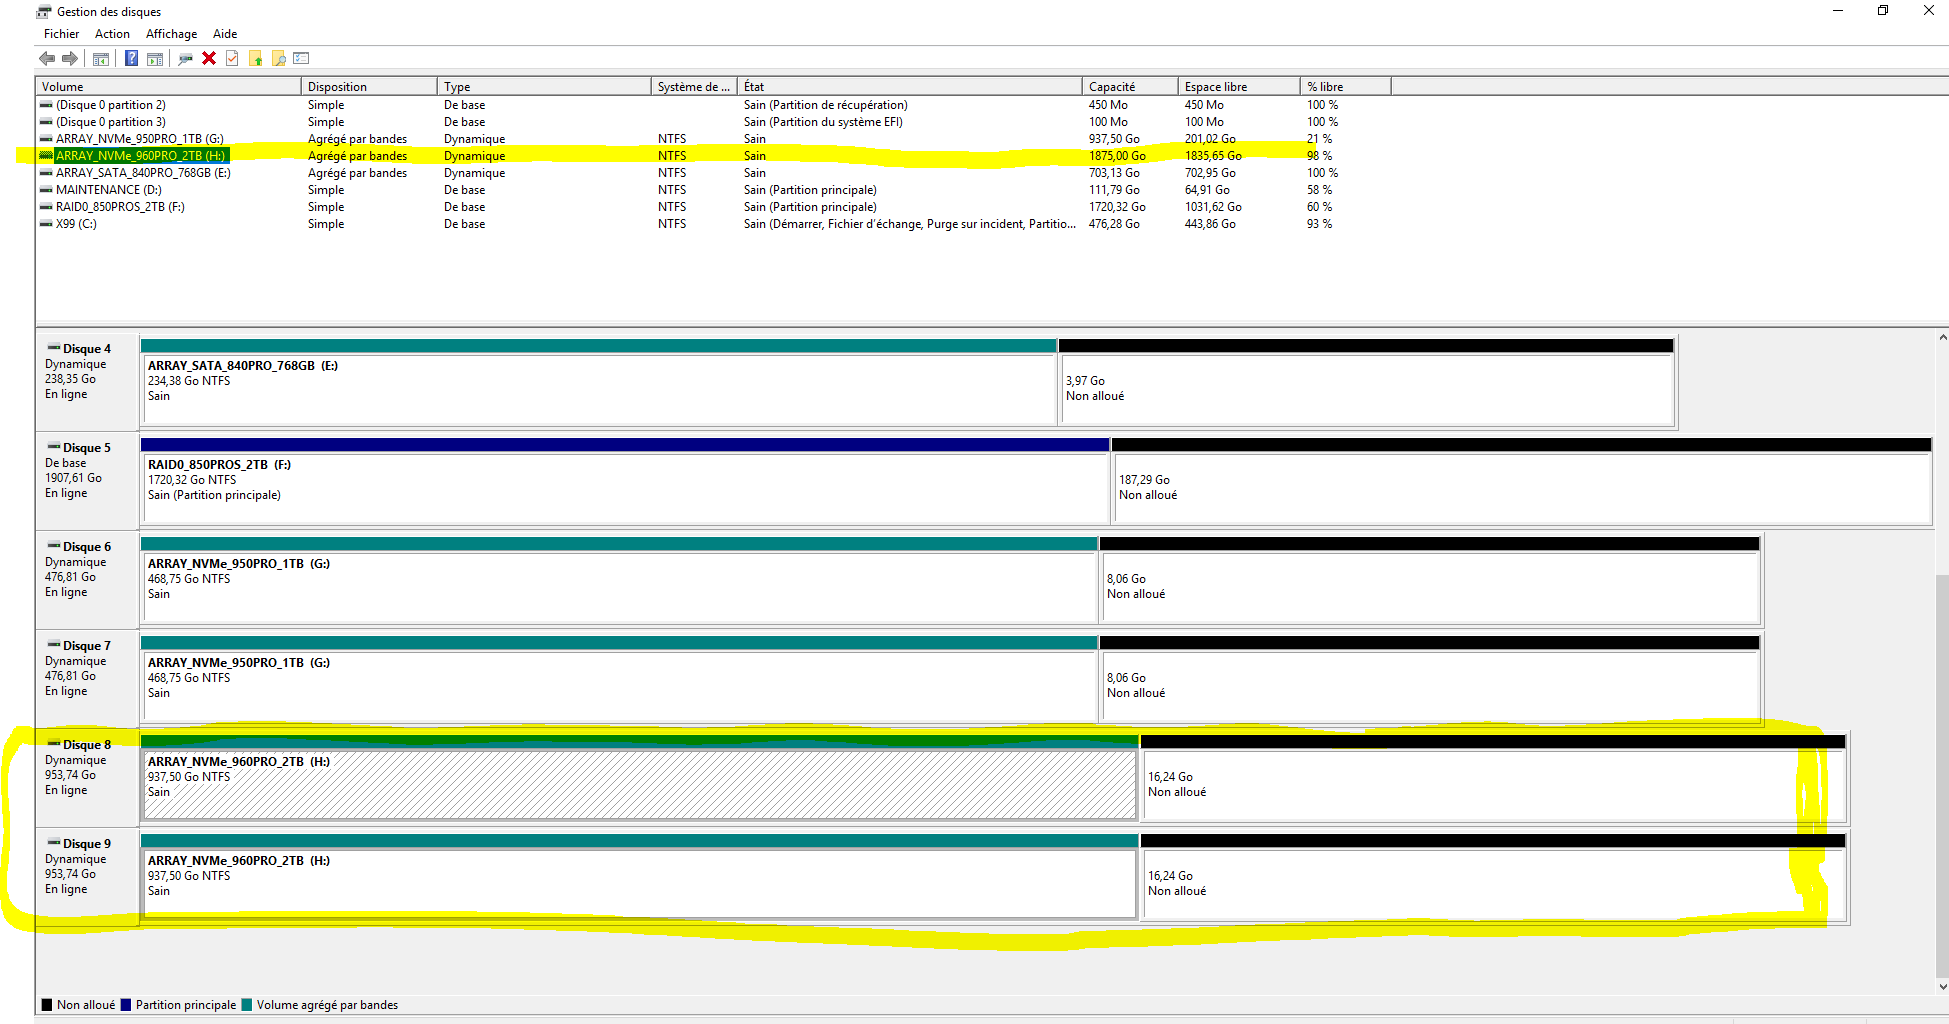Select ARRAY_NVMe_950PRO_1TB partition on Disque 6
Image resolution: width=1949 pixels, height=1024 pixels.
click(x=620, y=580)
